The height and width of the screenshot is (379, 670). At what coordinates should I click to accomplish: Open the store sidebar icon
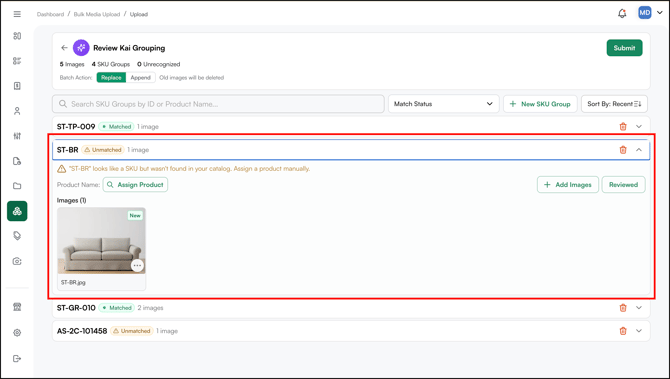point(17,307)
